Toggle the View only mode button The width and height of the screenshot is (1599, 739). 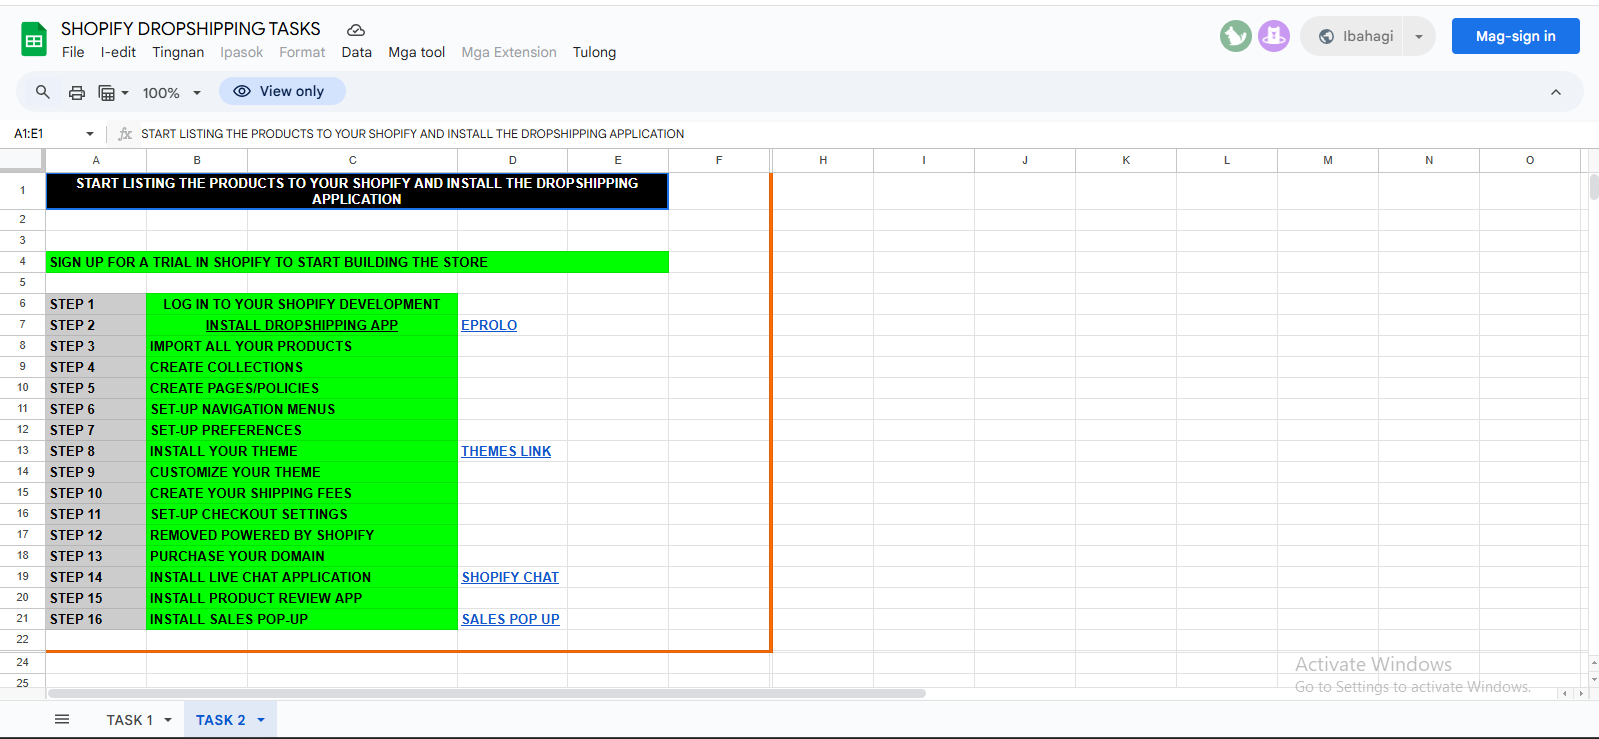(282, 91)
